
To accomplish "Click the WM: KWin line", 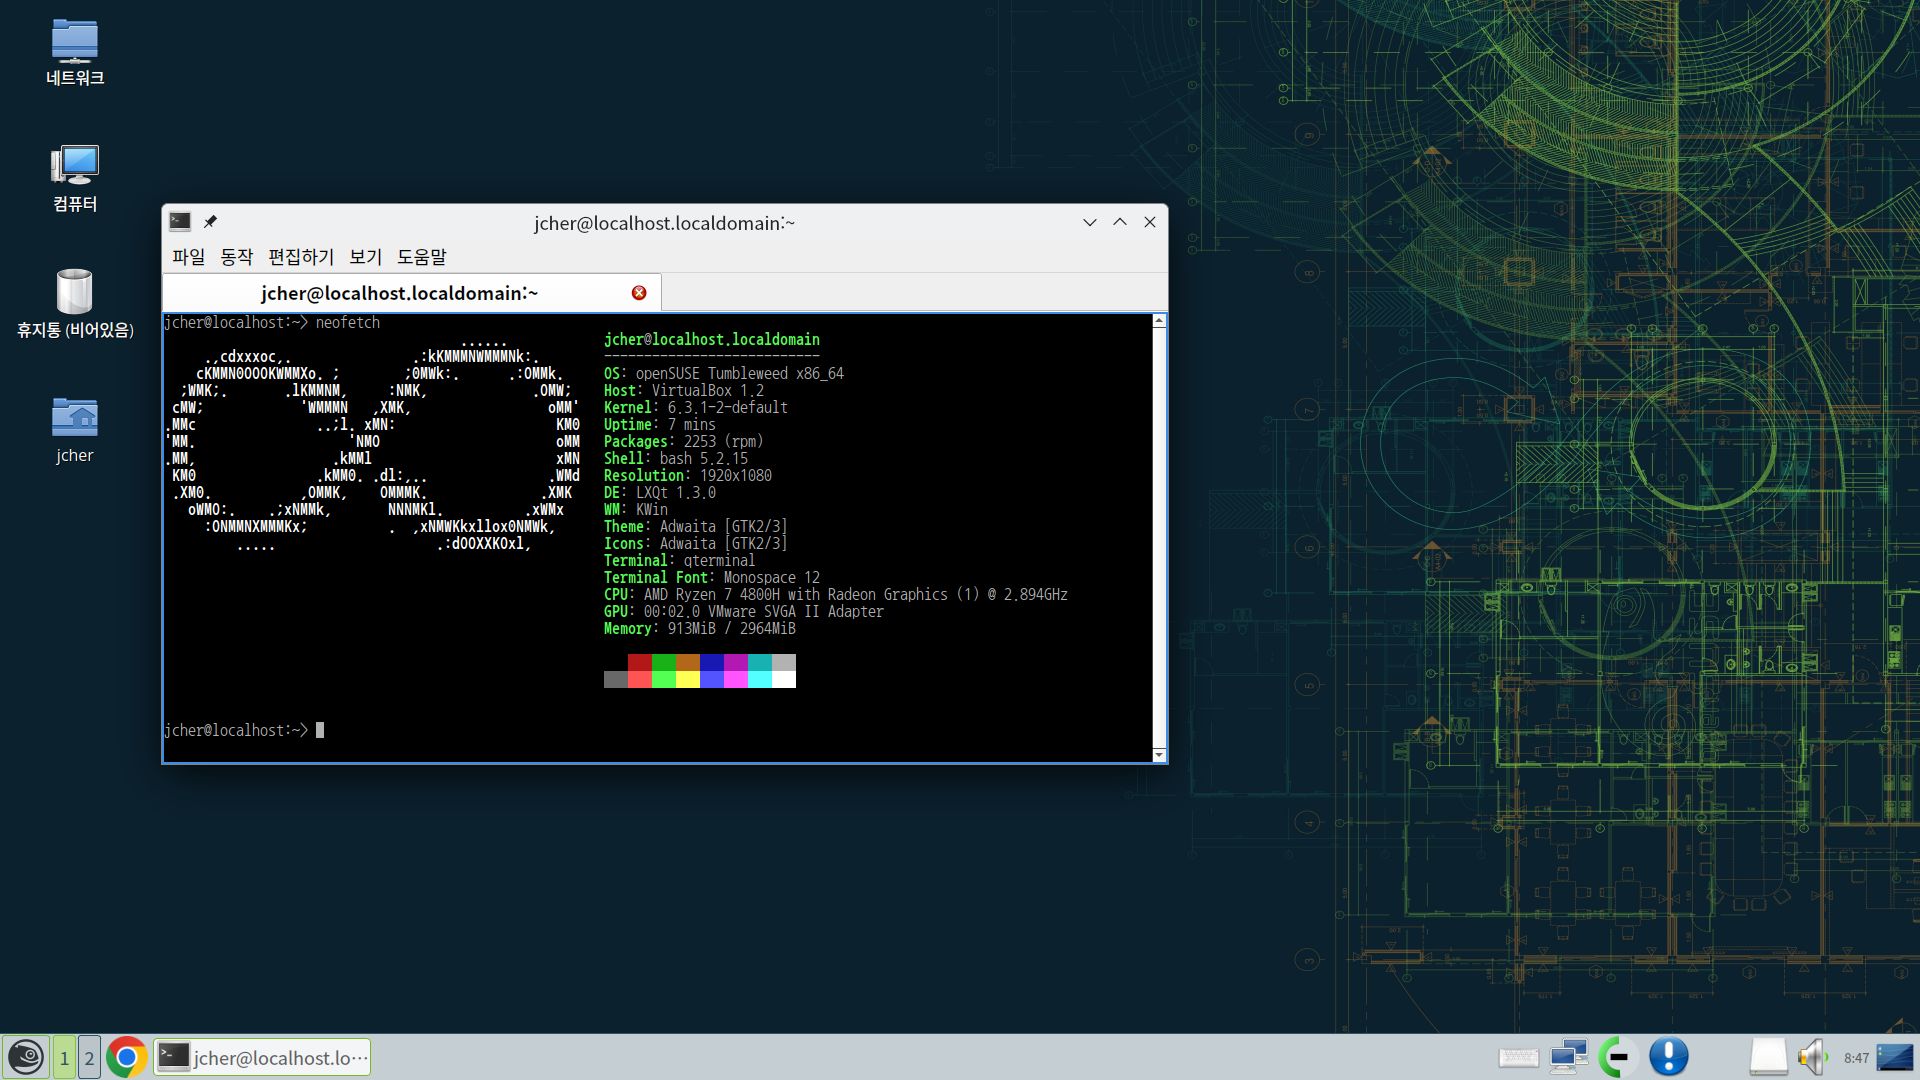I will (636, 509).
